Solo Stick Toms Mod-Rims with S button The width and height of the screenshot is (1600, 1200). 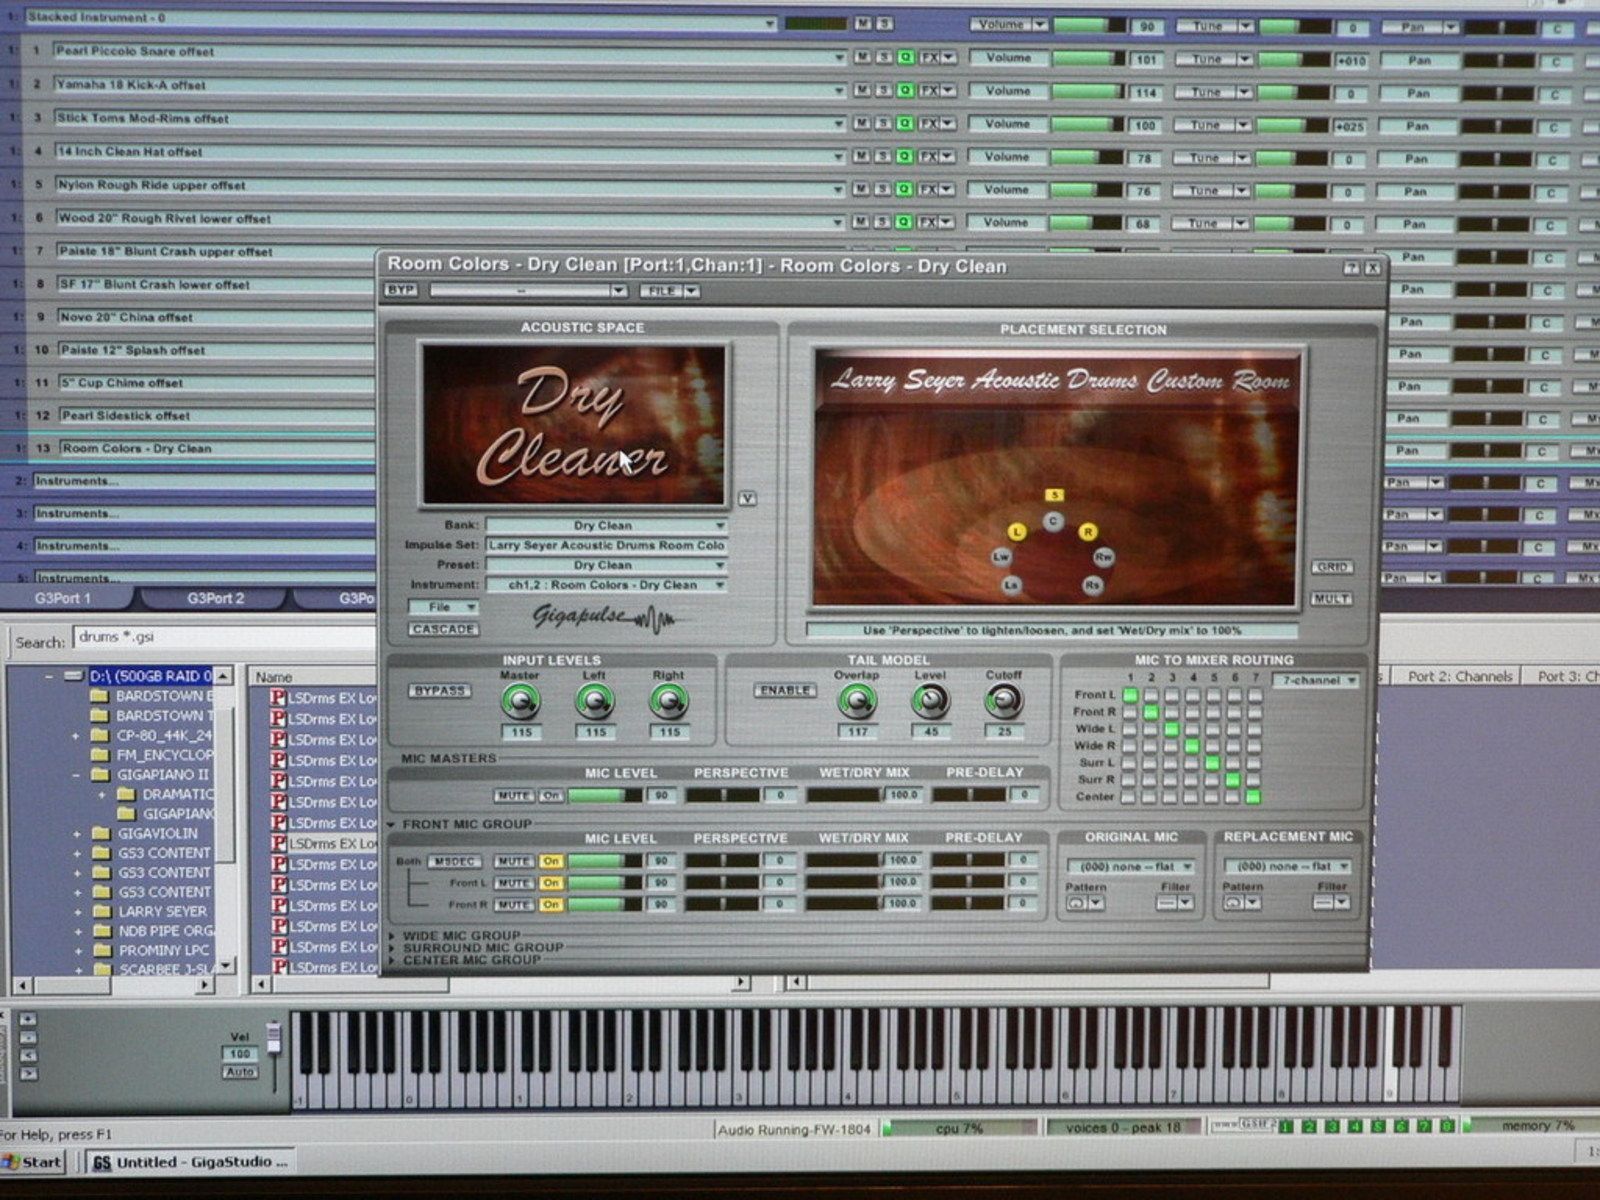tap(883, 123)
